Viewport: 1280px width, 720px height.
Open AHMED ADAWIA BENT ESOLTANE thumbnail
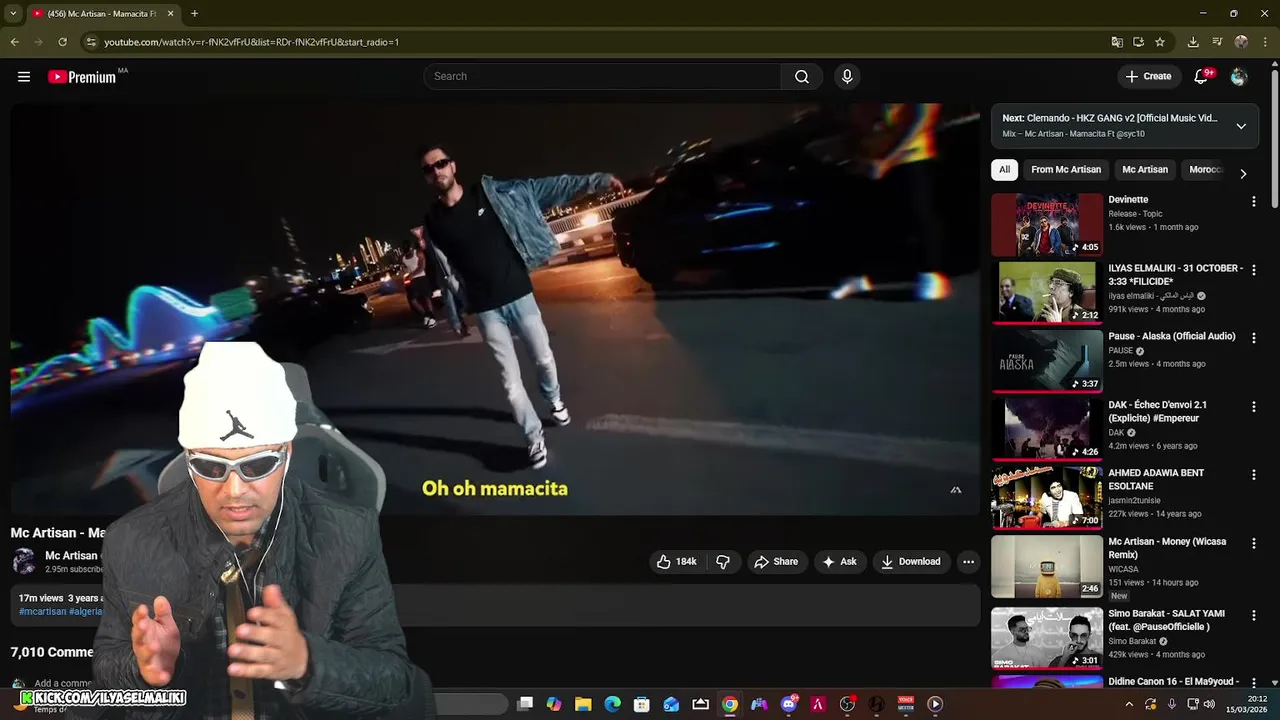(x=1047, y=498)
